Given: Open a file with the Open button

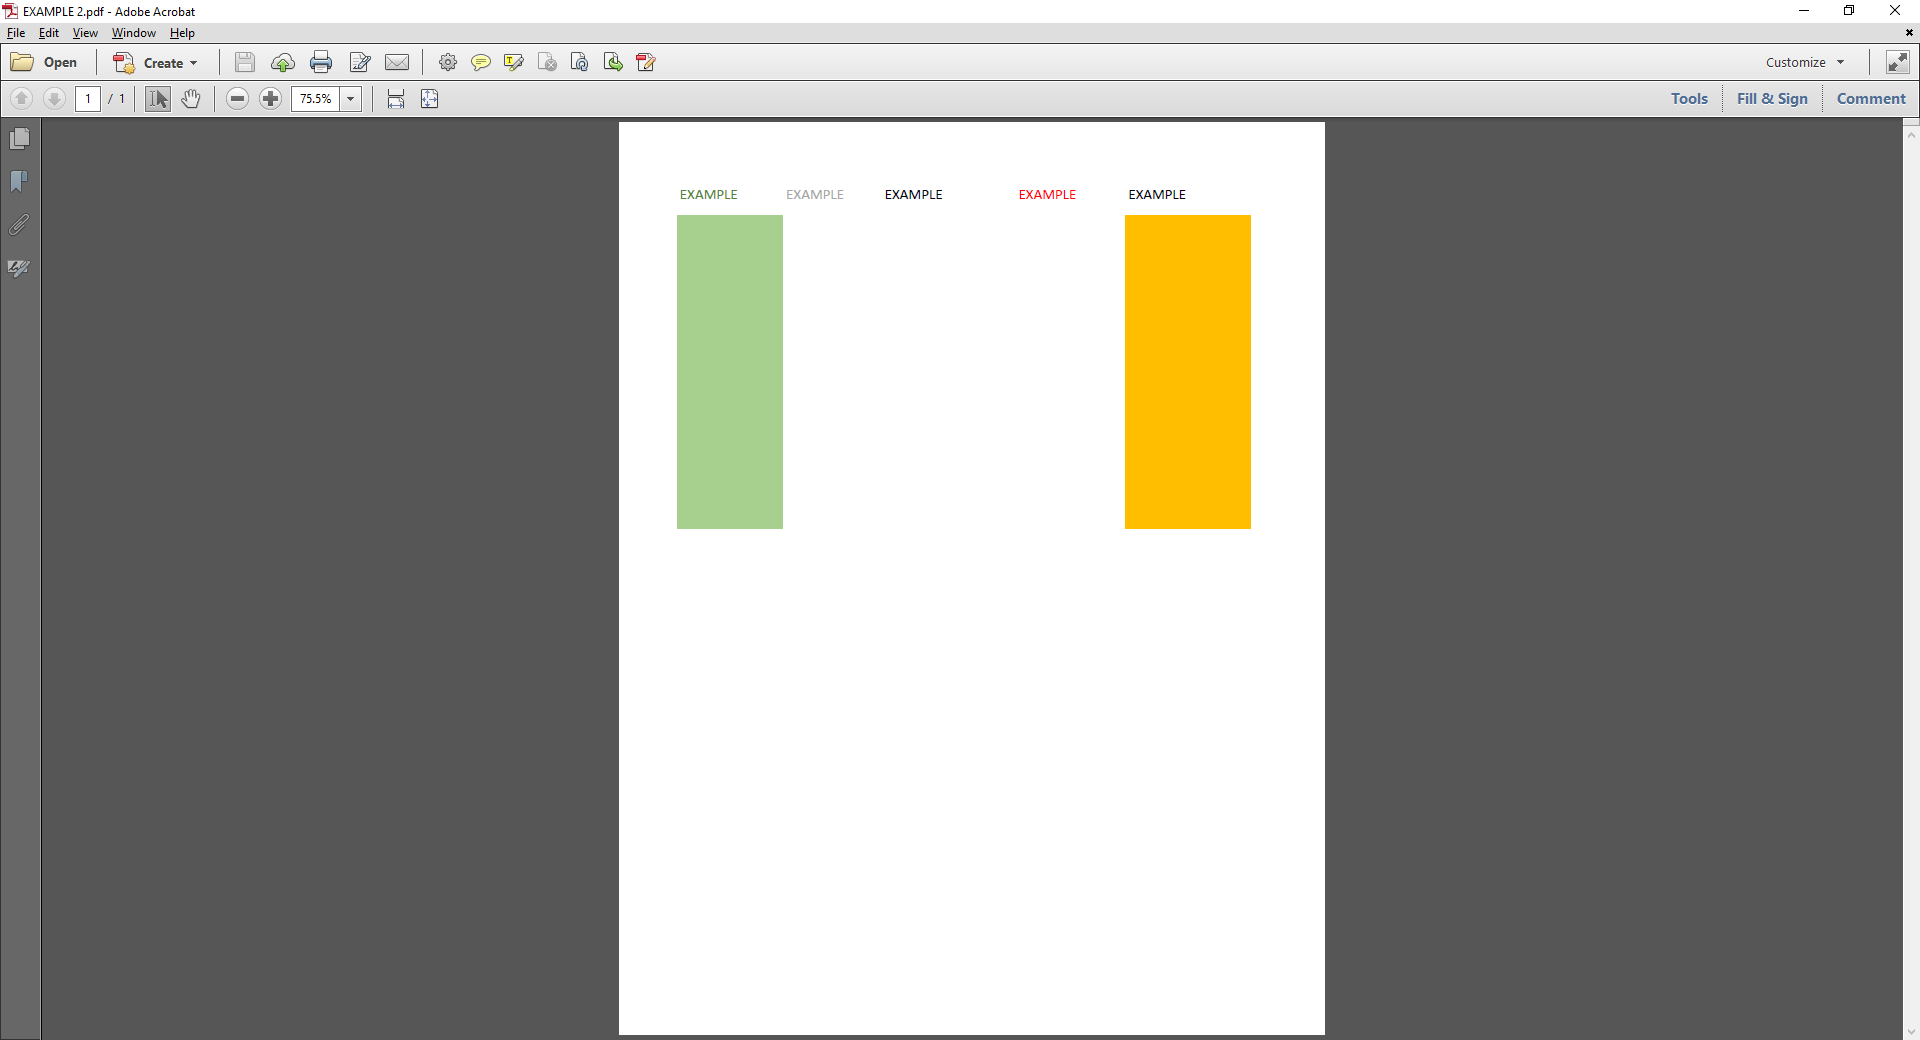Looking at the screenshot, I should [44, 62].
